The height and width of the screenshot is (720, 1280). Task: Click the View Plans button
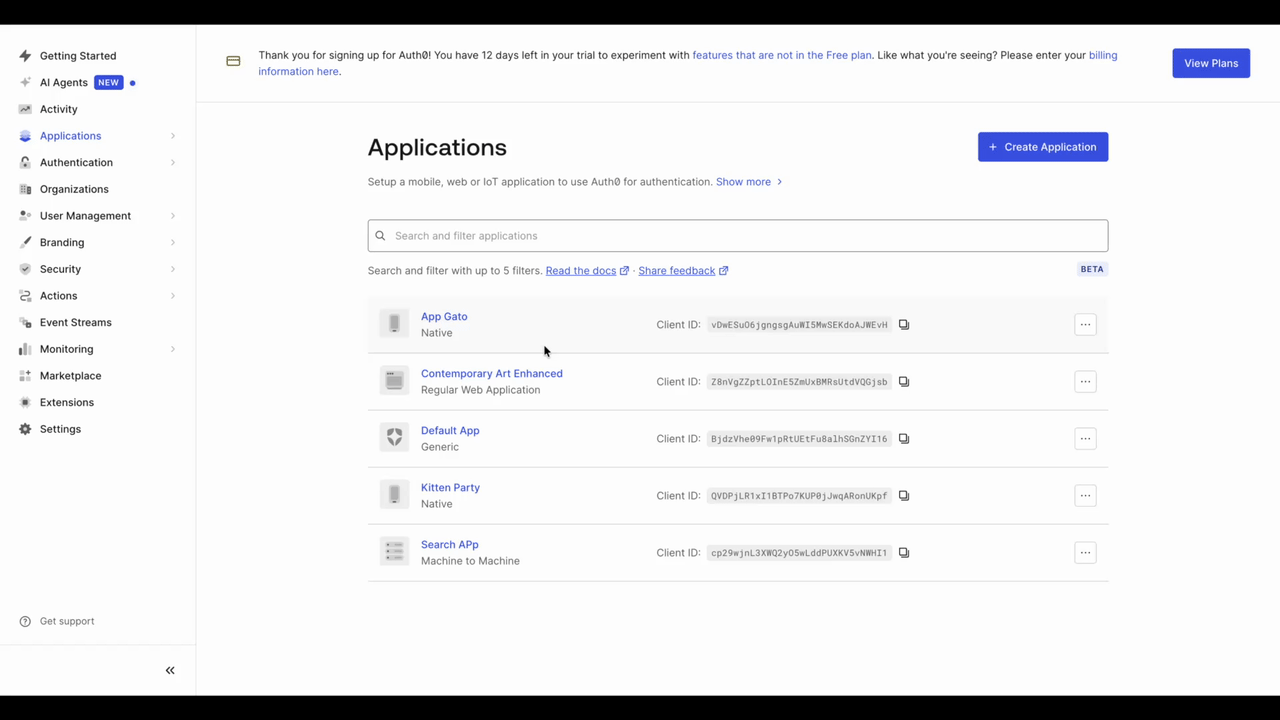point(1211,63)
